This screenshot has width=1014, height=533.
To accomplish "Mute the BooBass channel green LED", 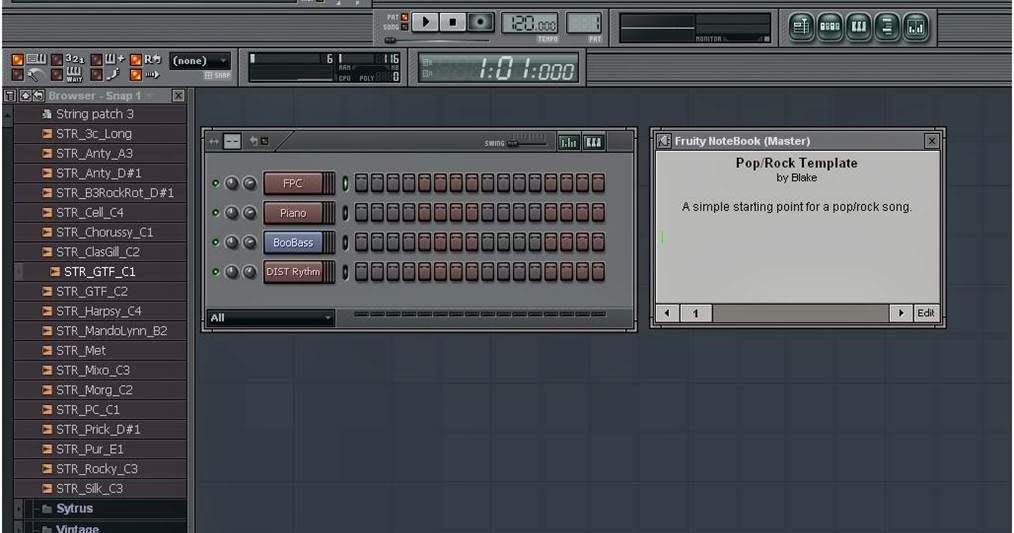I will coord(215,242).
